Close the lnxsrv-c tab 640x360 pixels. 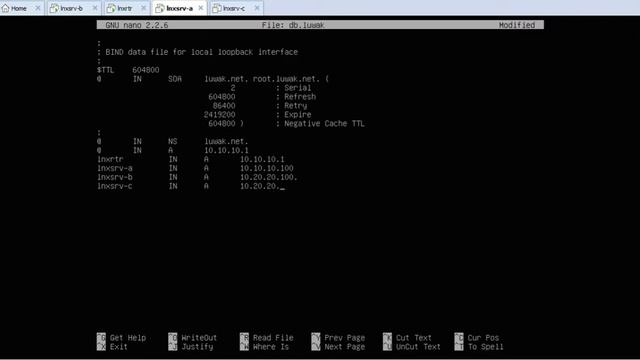[x=257, y=8]
